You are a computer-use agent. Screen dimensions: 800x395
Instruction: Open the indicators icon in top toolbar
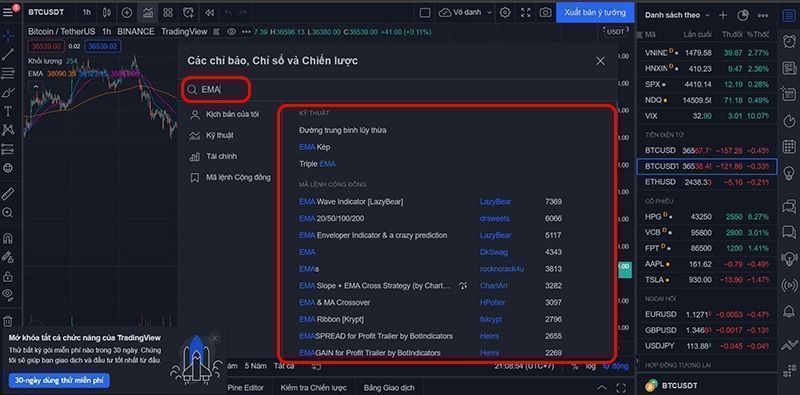[x=147, y=12]
